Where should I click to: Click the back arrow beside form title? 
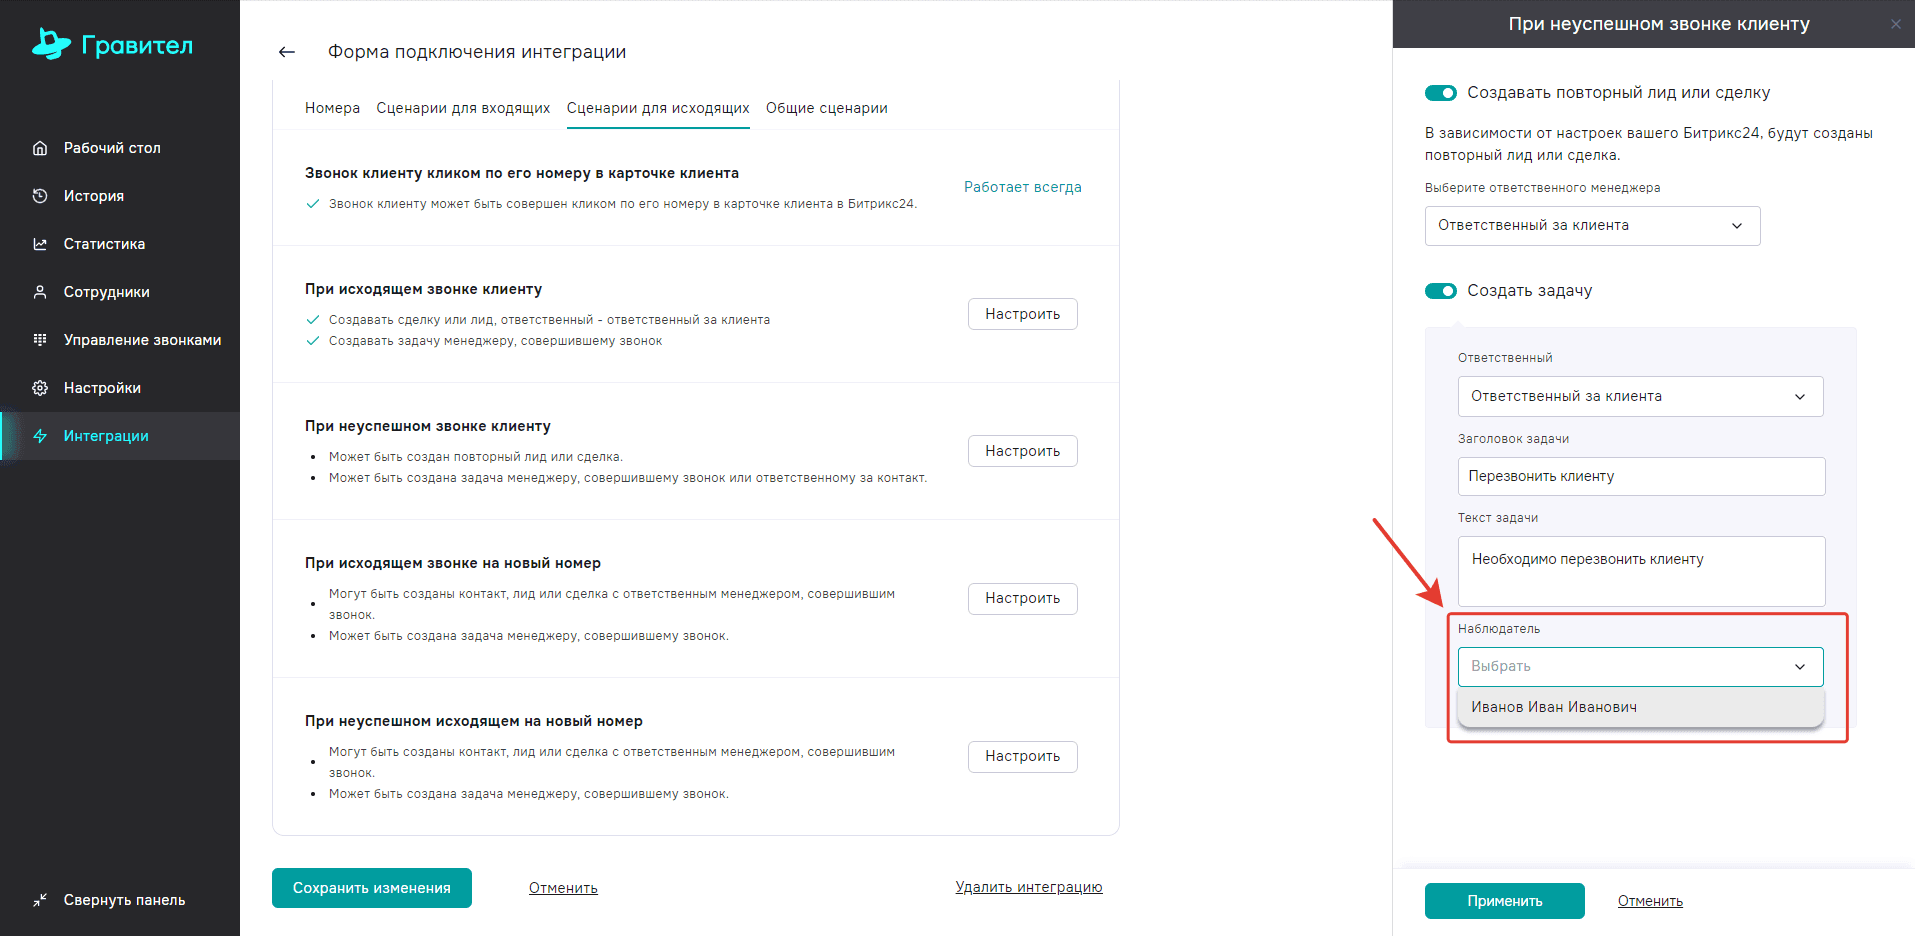[287, 52]
